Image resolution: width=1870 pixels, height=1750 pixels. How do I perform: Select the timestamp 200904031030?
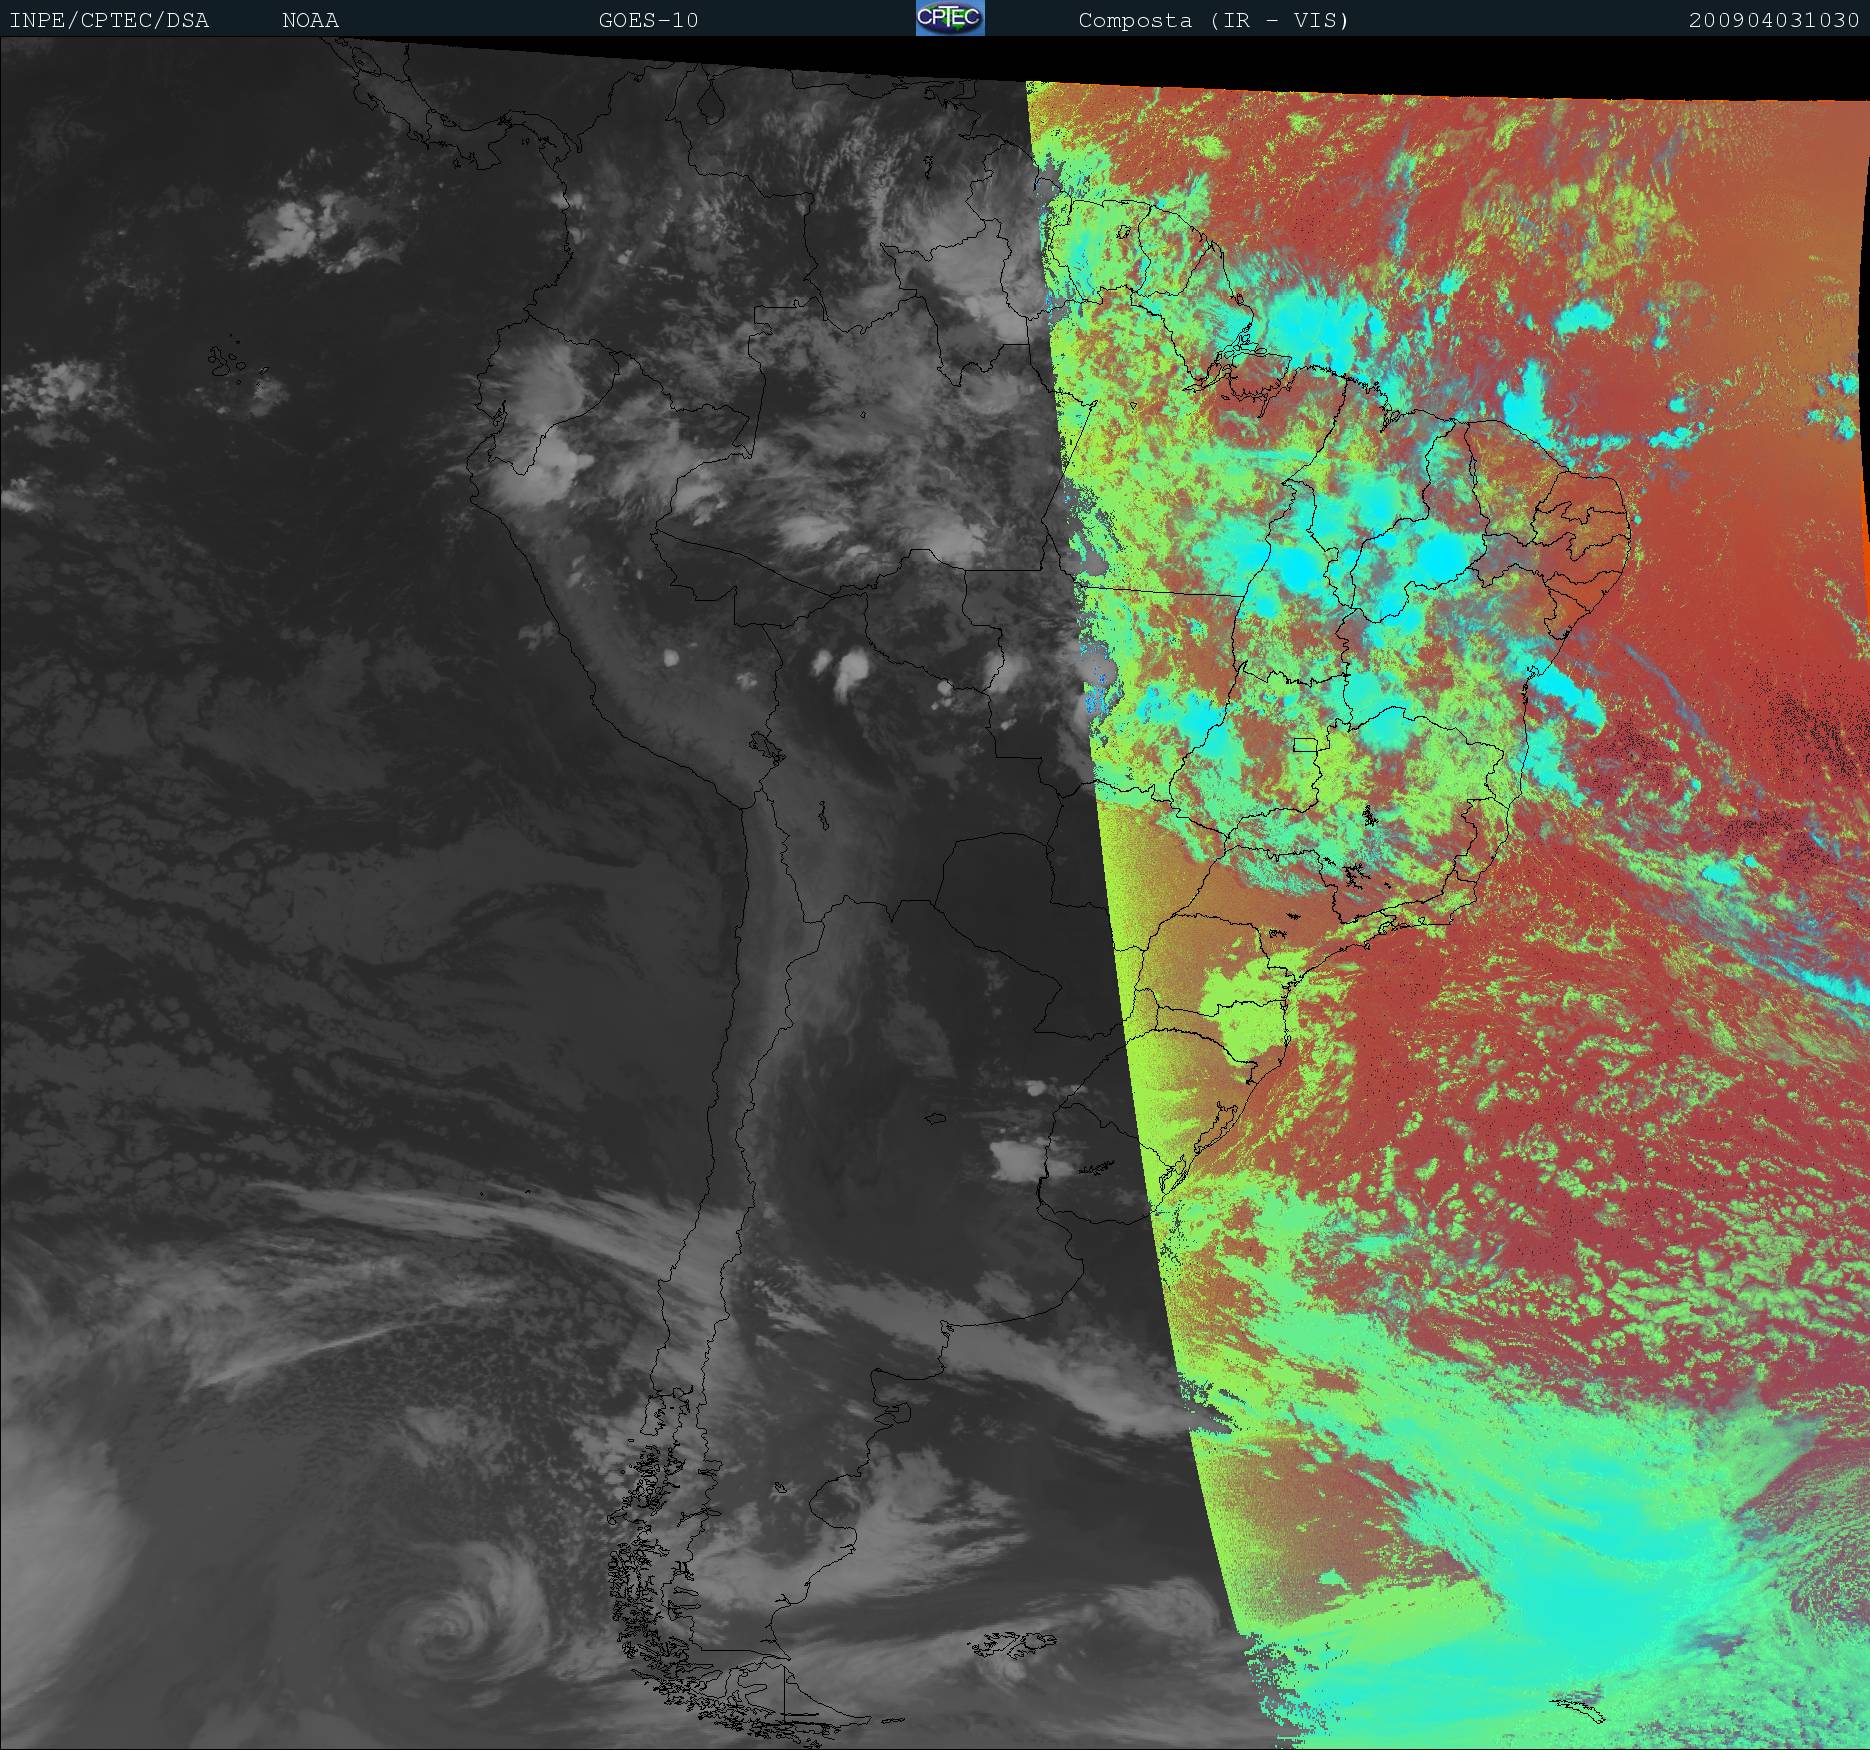[1773, 20]
